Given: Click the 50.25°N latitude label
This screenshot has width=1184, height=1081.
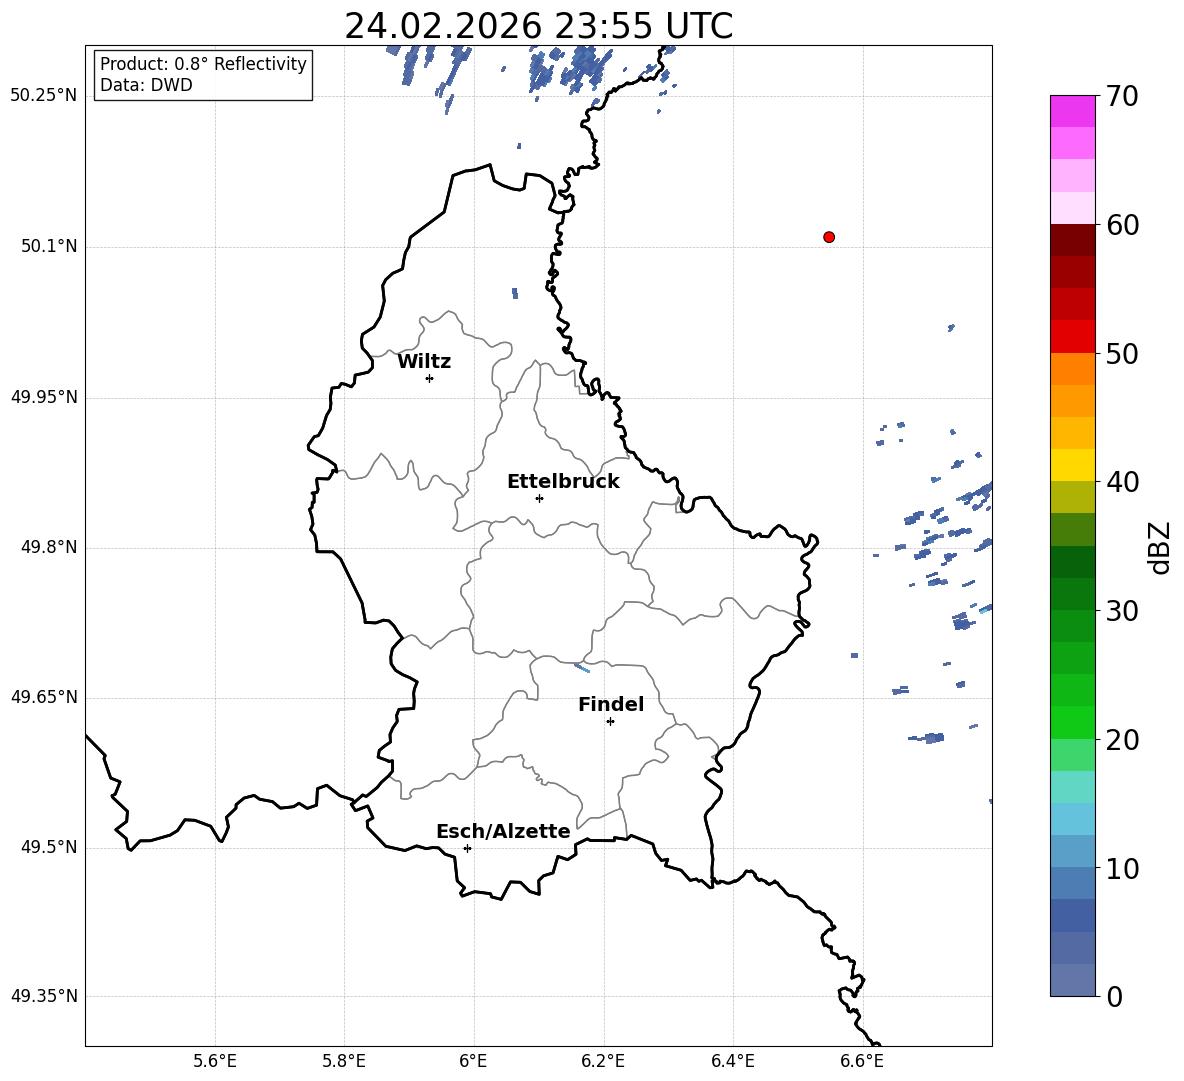Looking at the screenshot, I should coord(44,96).
